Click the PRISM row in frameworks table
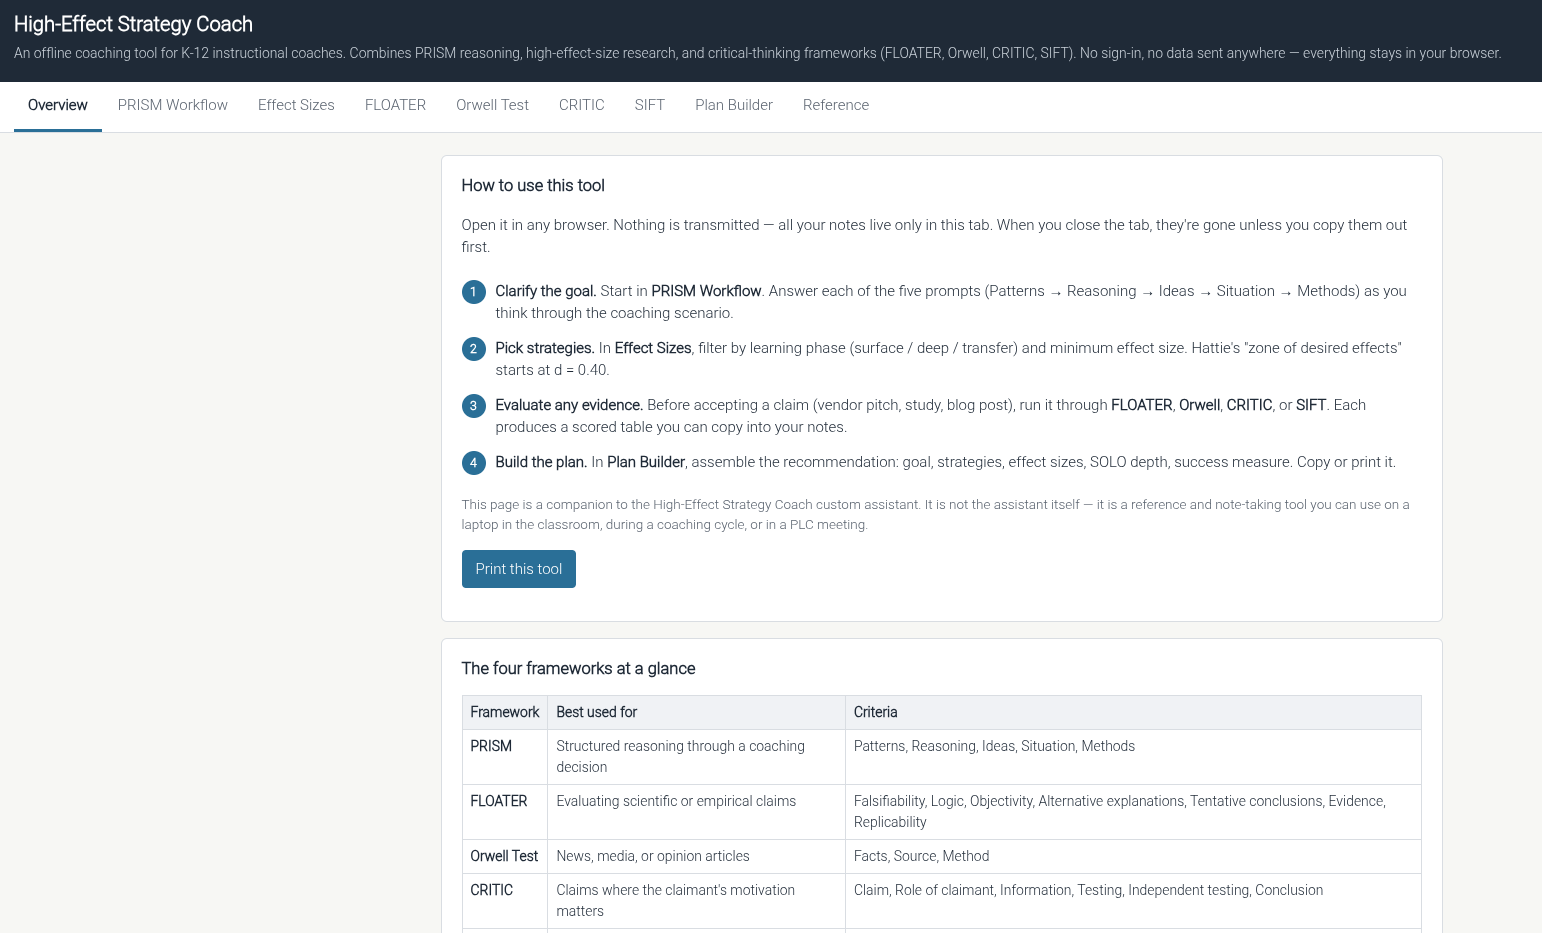The height and width of the screenshot is (933, 1542). (x=491, y=746)
